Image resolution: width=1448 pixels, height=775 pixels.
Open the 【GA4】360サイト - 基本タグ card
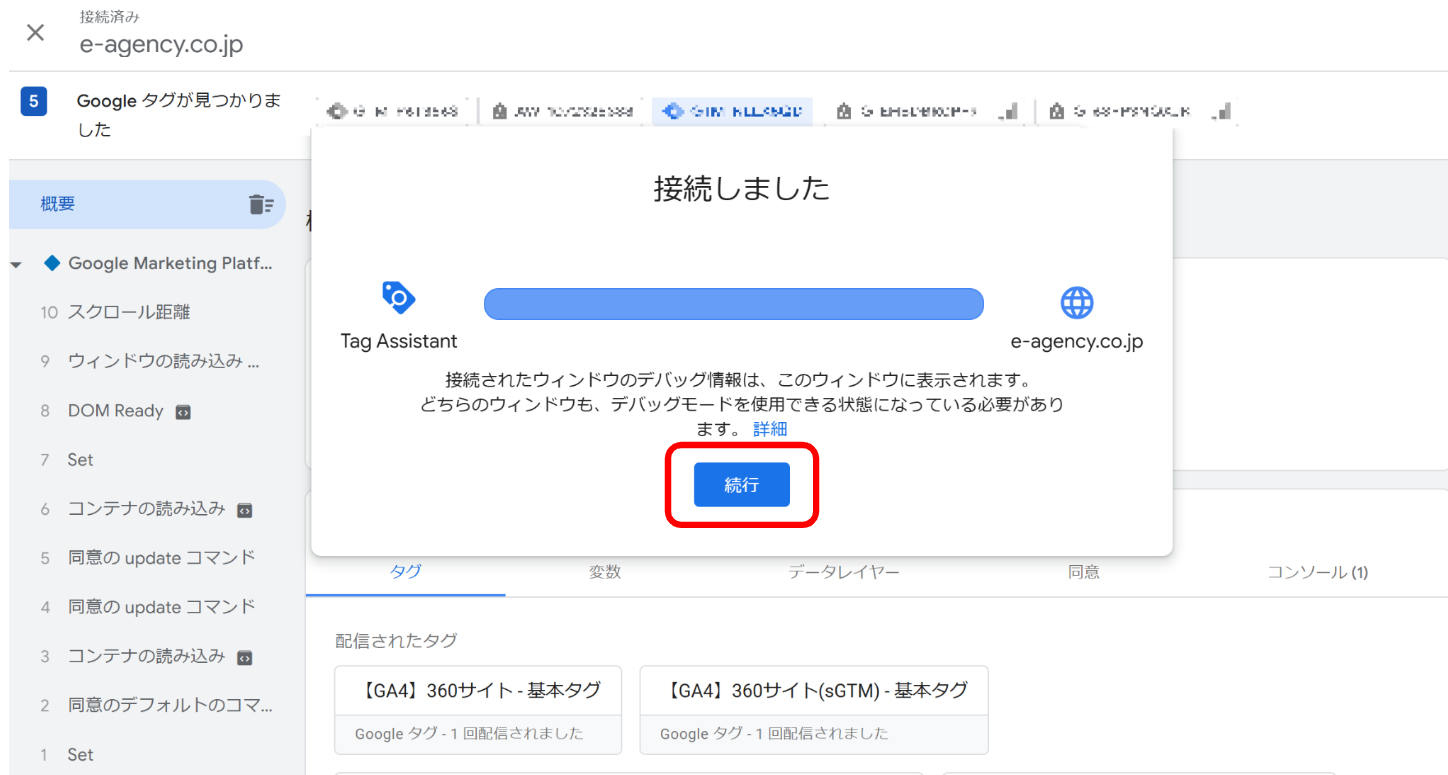pos(478,710)
